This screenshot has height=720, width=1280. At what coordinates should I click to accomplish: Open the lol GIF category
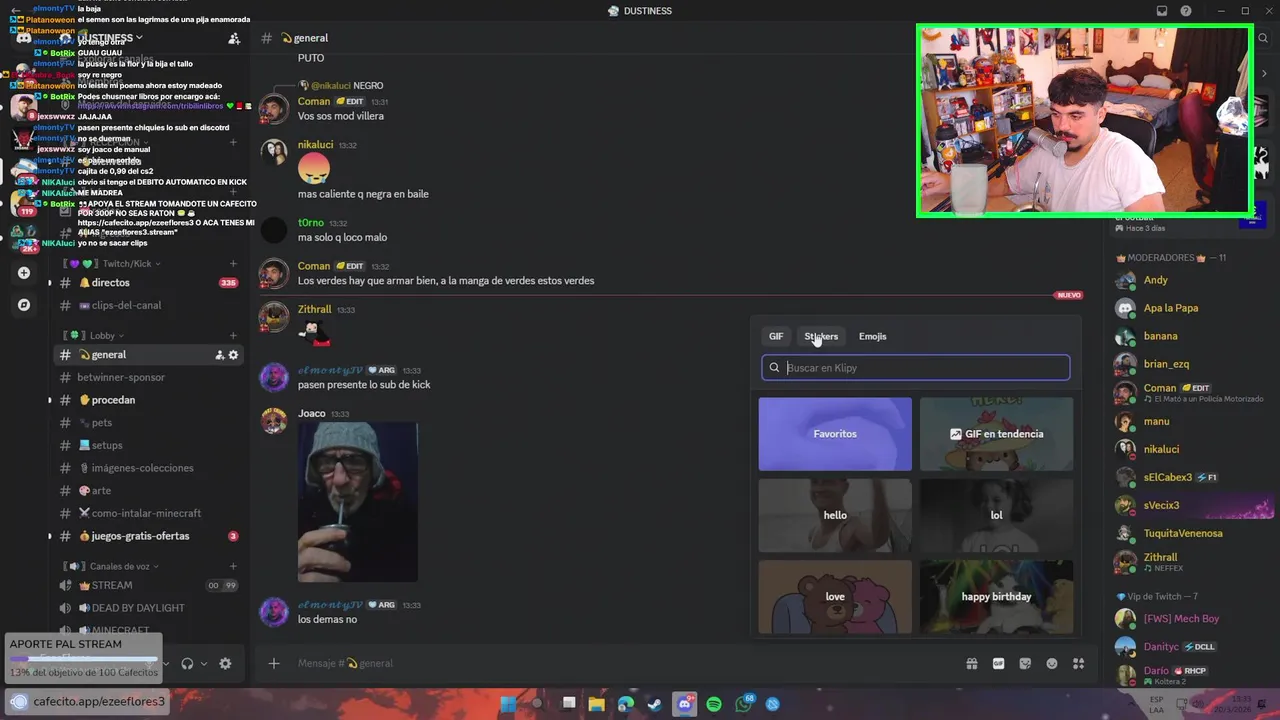coord(997,515)
